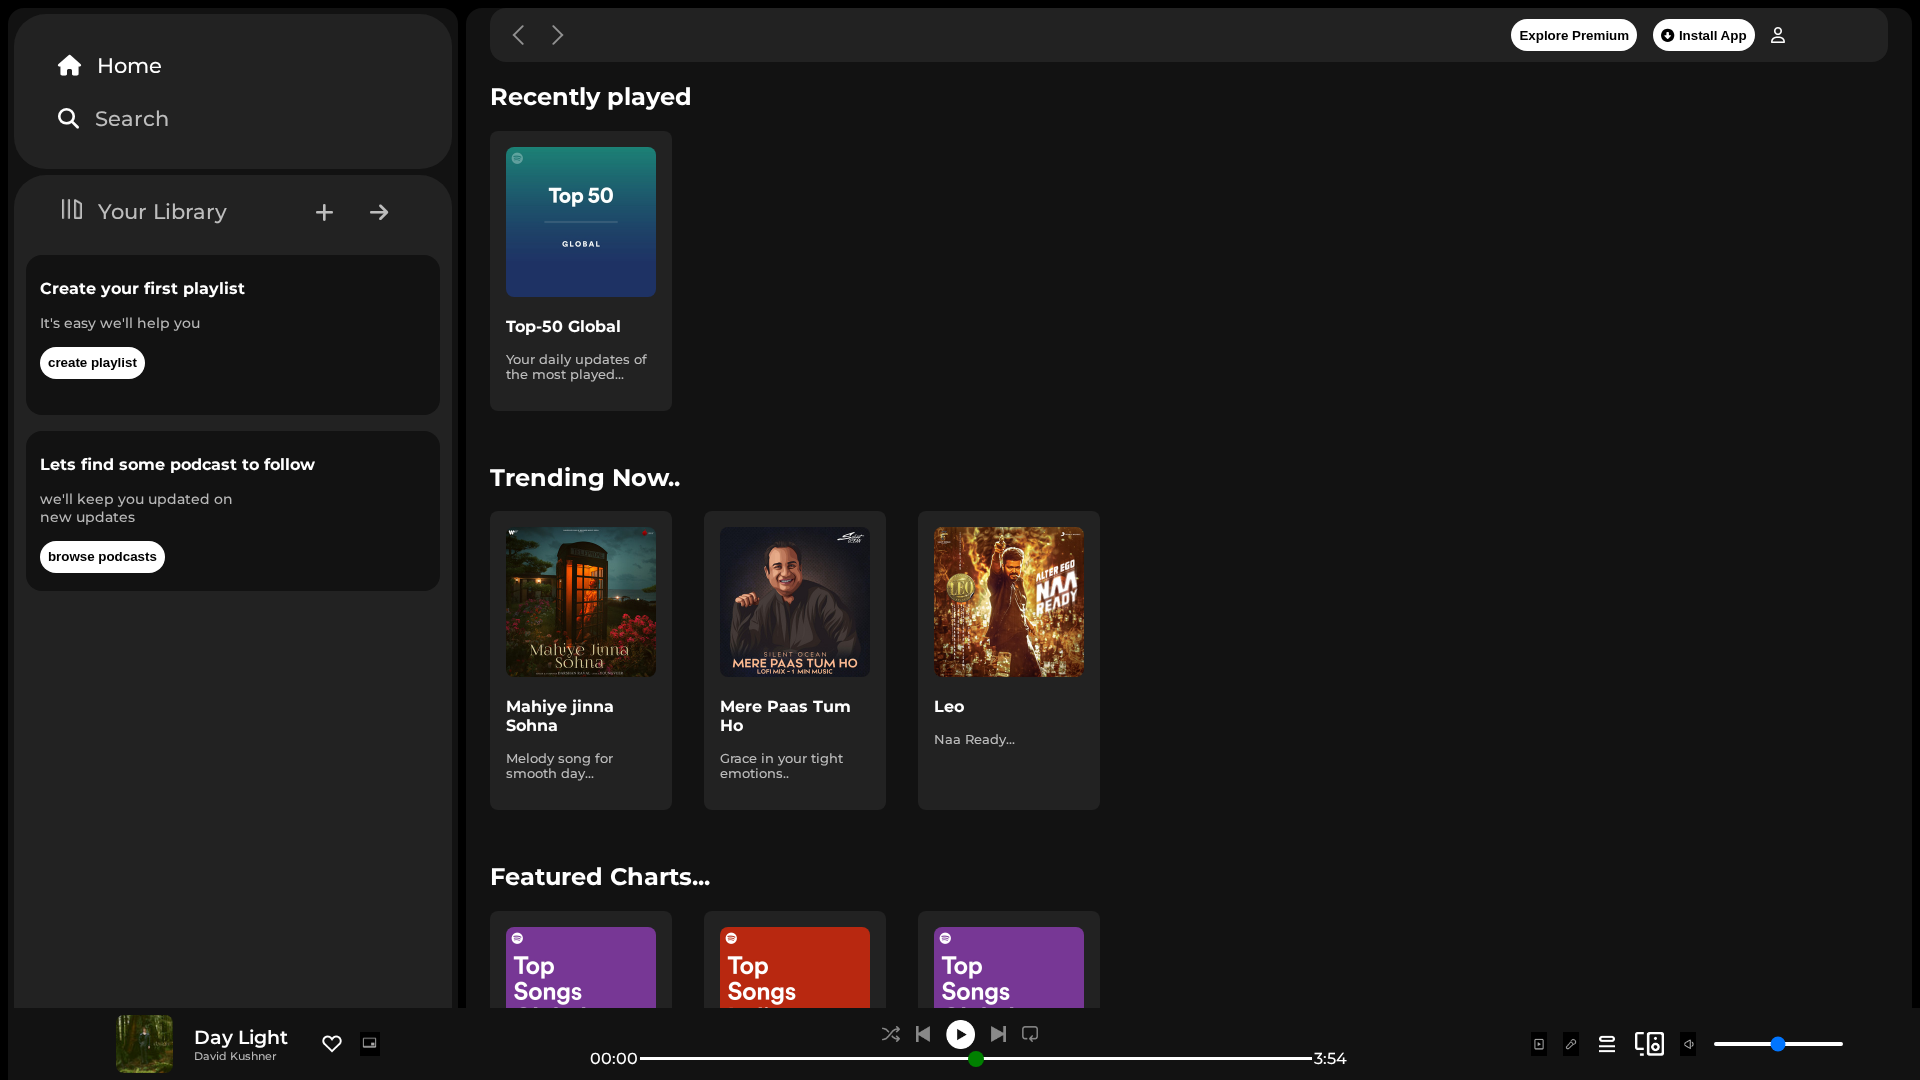Open the Mere Paas Tum Ho cover art
The image size is (1920, 1080).
tap(795, 602)
